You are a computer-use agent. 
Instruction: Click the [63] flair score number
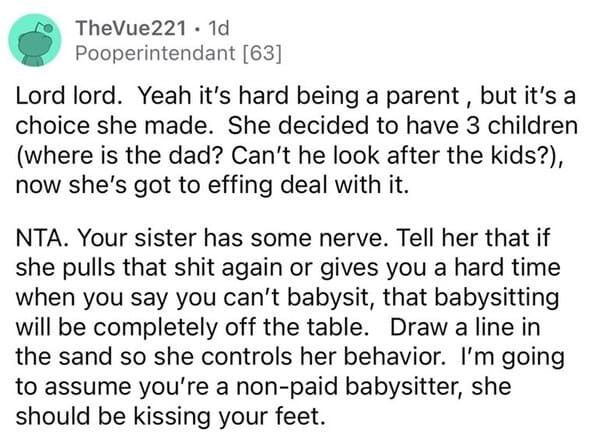(262, 53)
